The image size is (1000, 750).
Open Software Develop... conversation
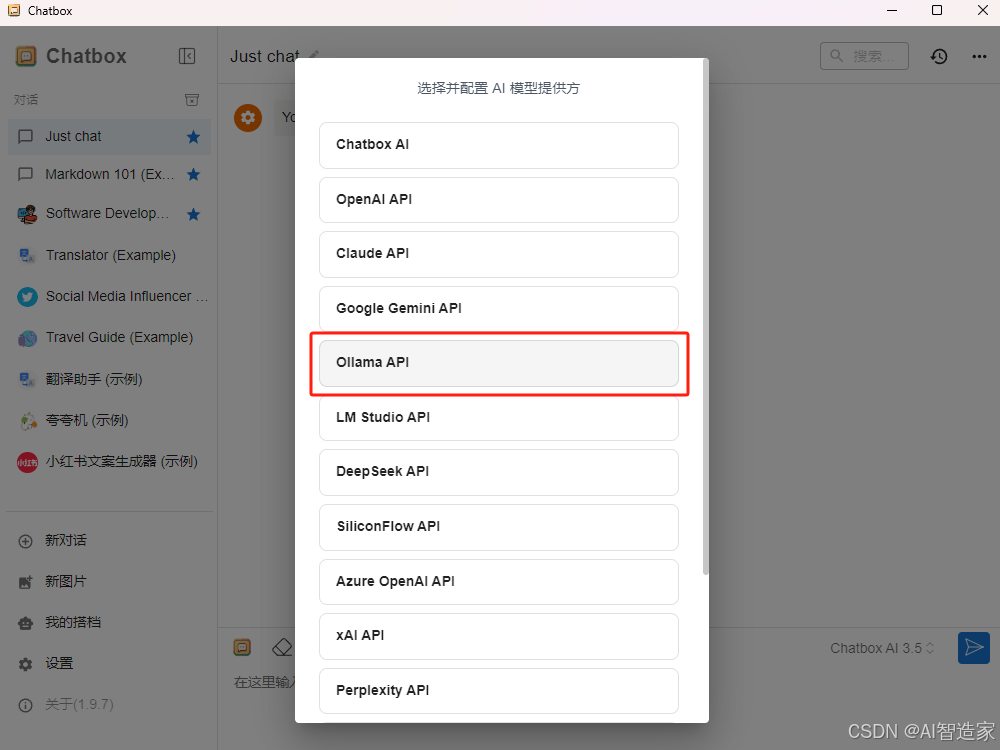[109, 214]
